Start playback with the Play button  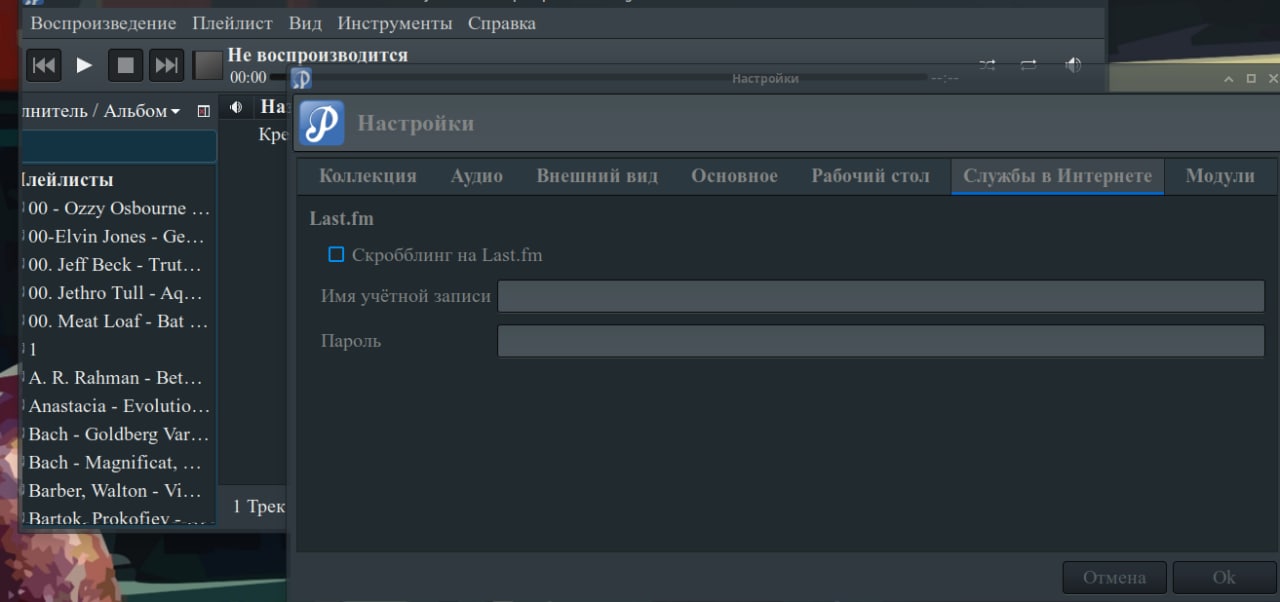[85, 65]
